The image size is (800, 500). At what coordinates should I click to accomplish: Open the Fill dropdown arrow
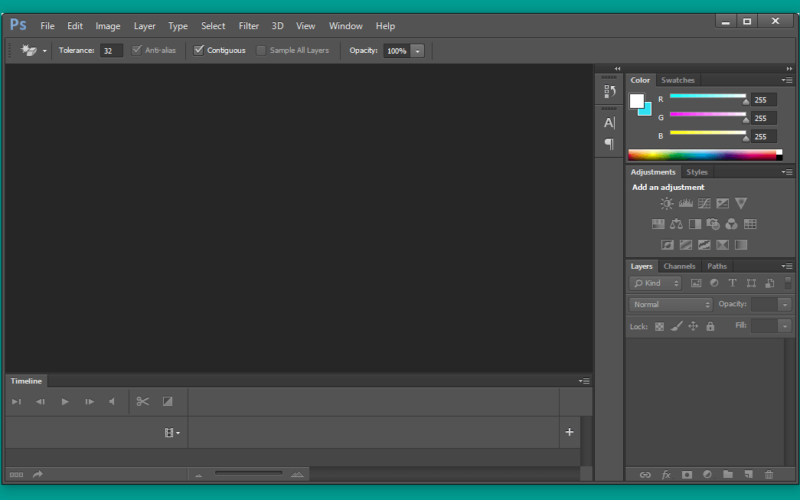click(785, 326)
